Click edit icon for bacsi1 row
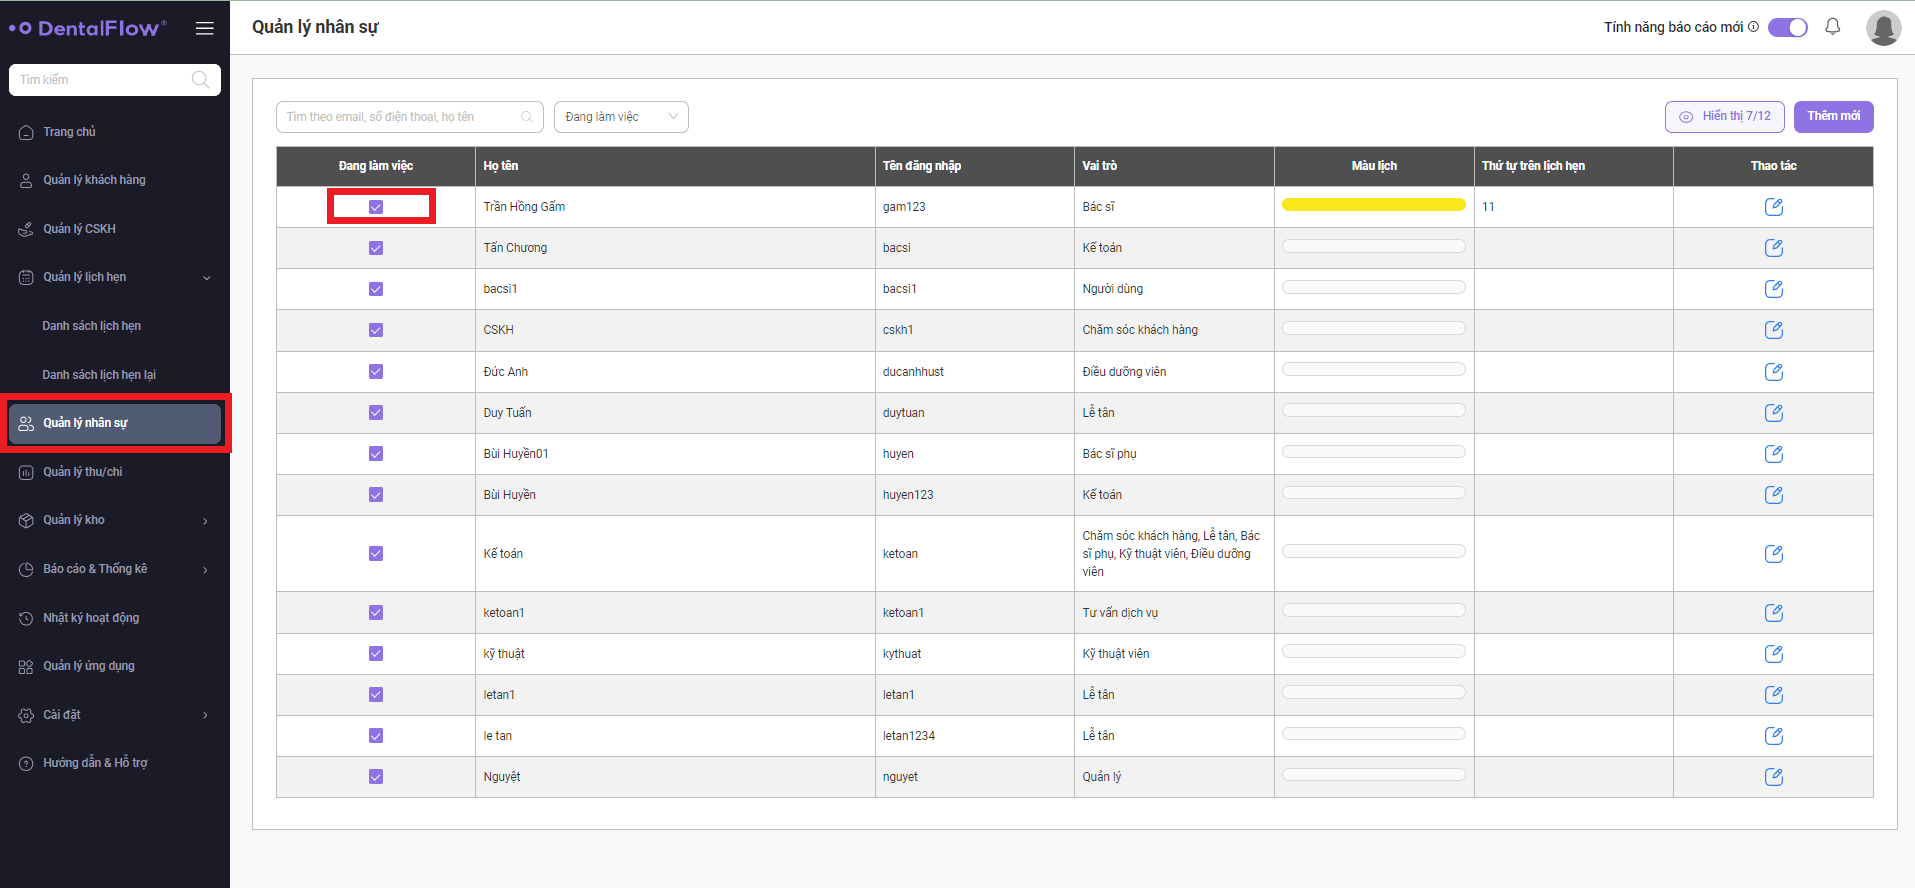Screen dimensions: 1915x888 [1773, 289]
